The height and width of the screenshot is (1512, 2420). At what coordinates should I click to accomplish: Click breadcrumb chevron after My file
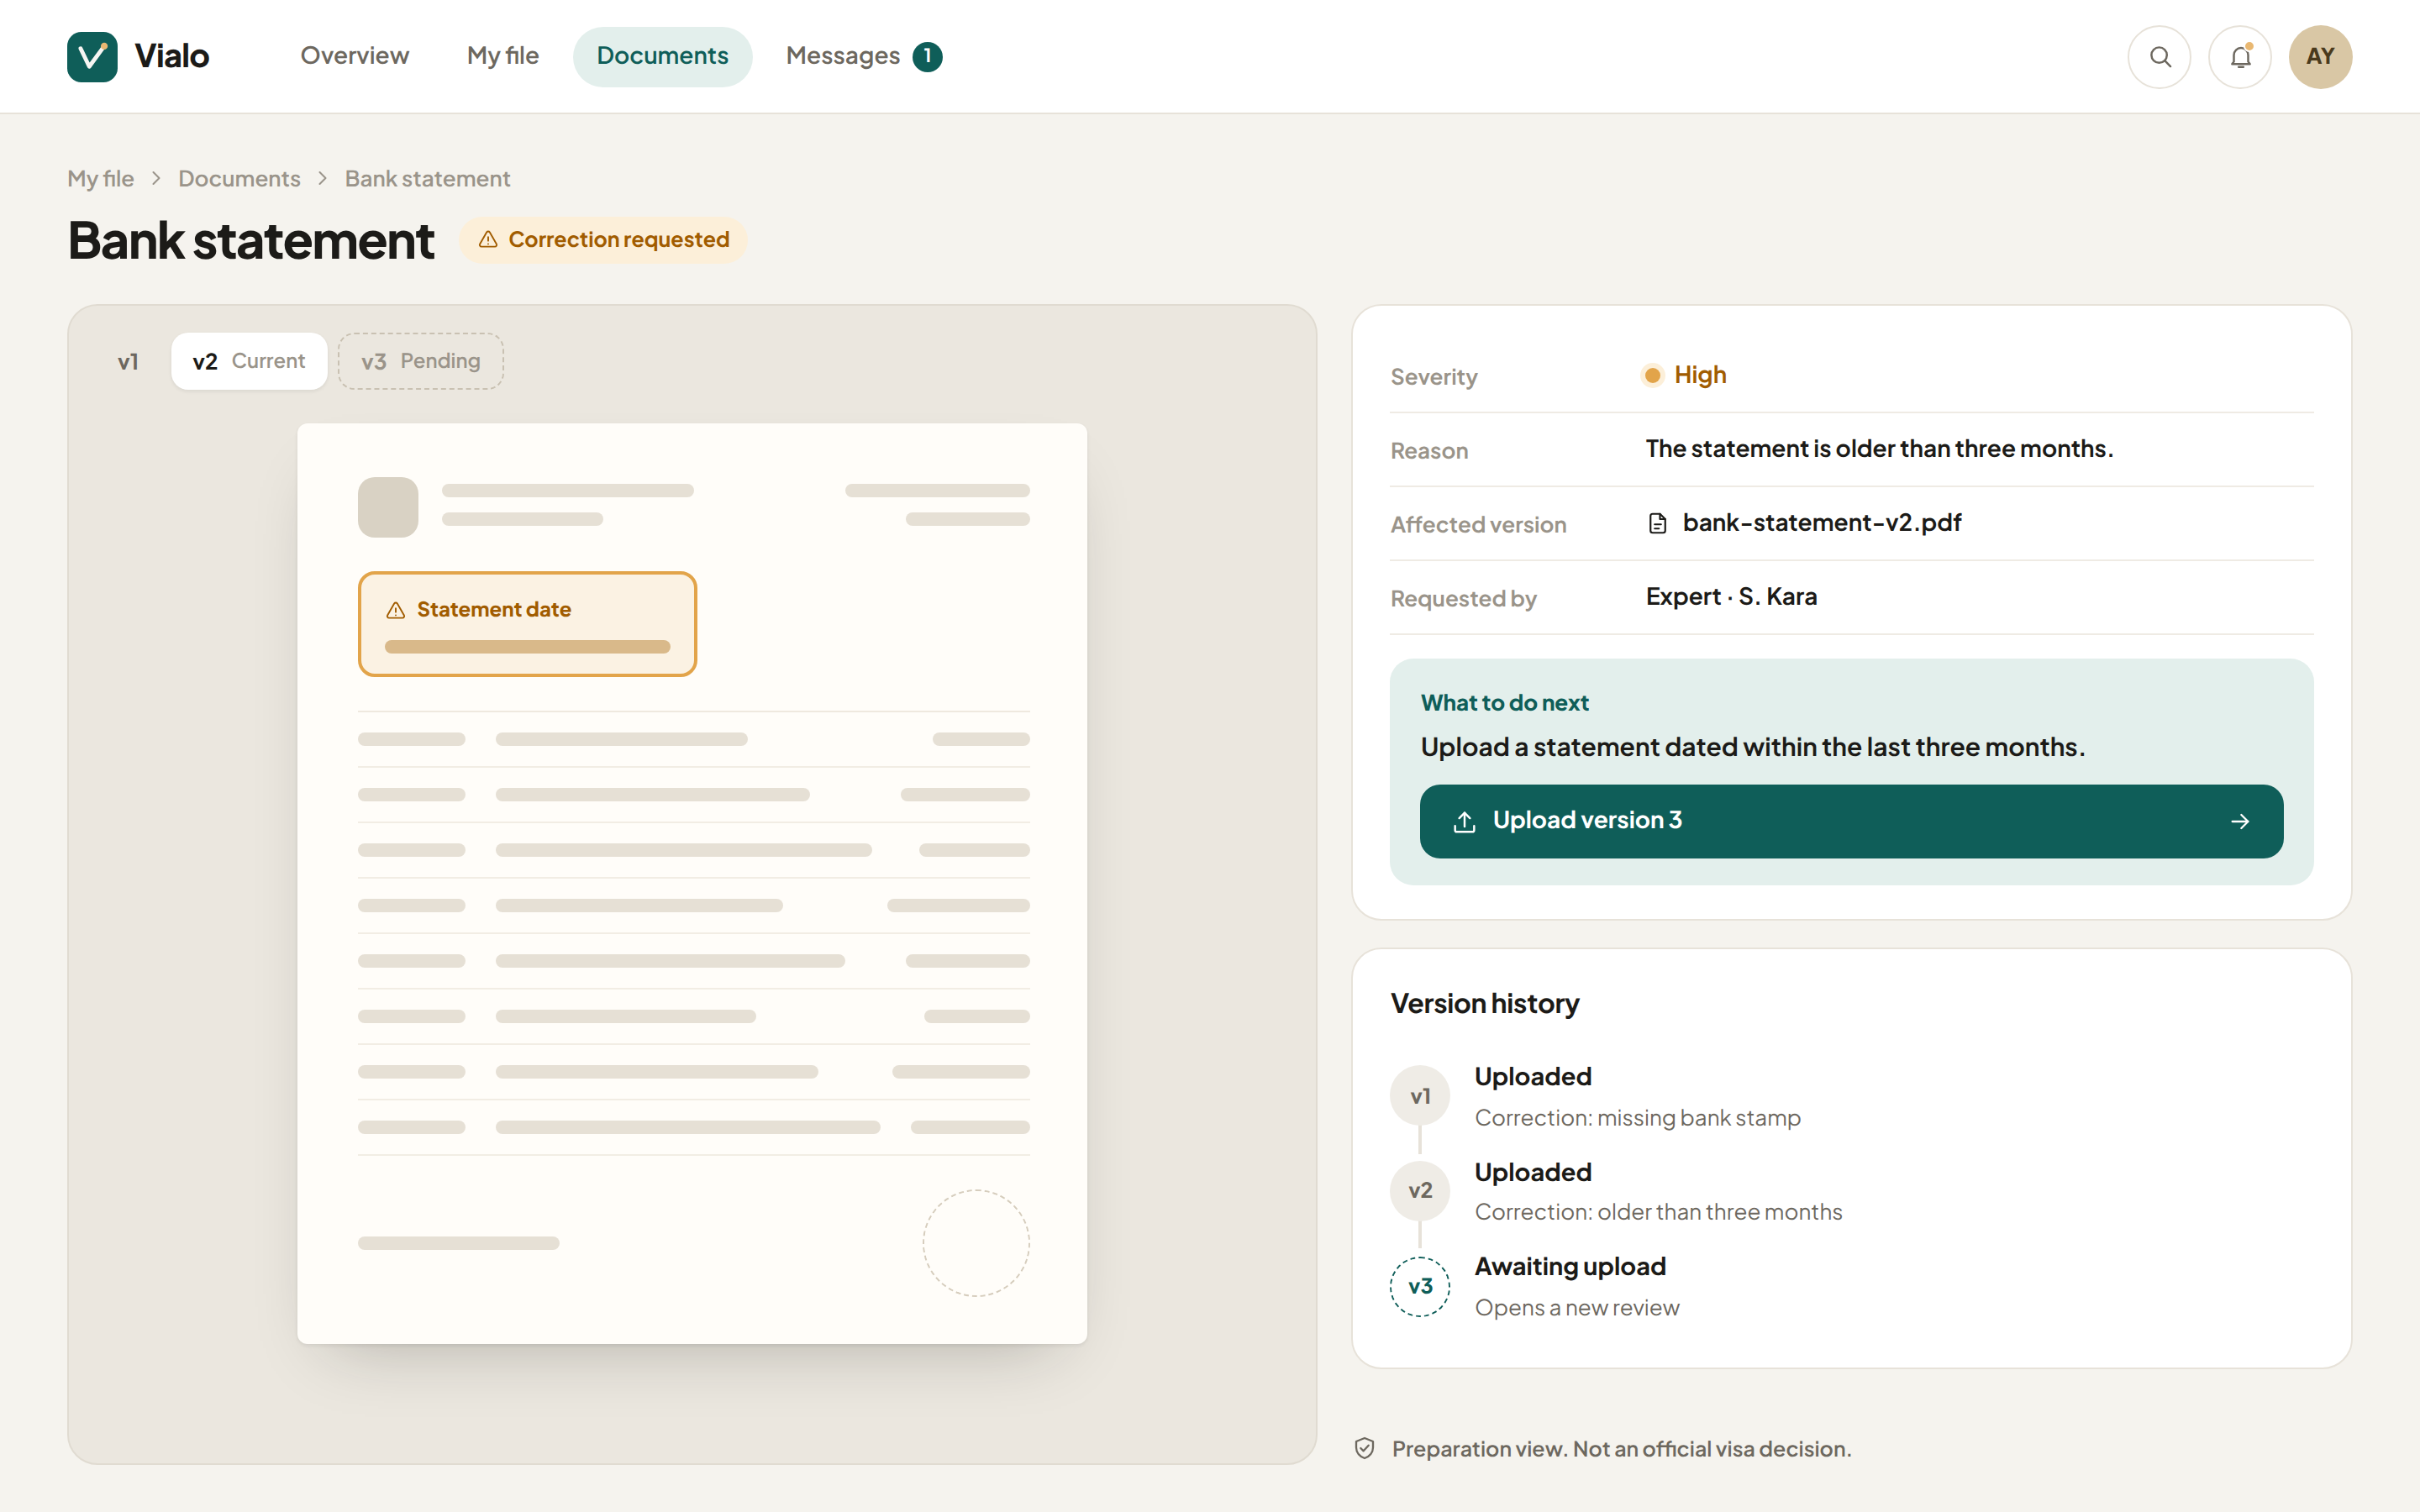click(x=156, y=179)
